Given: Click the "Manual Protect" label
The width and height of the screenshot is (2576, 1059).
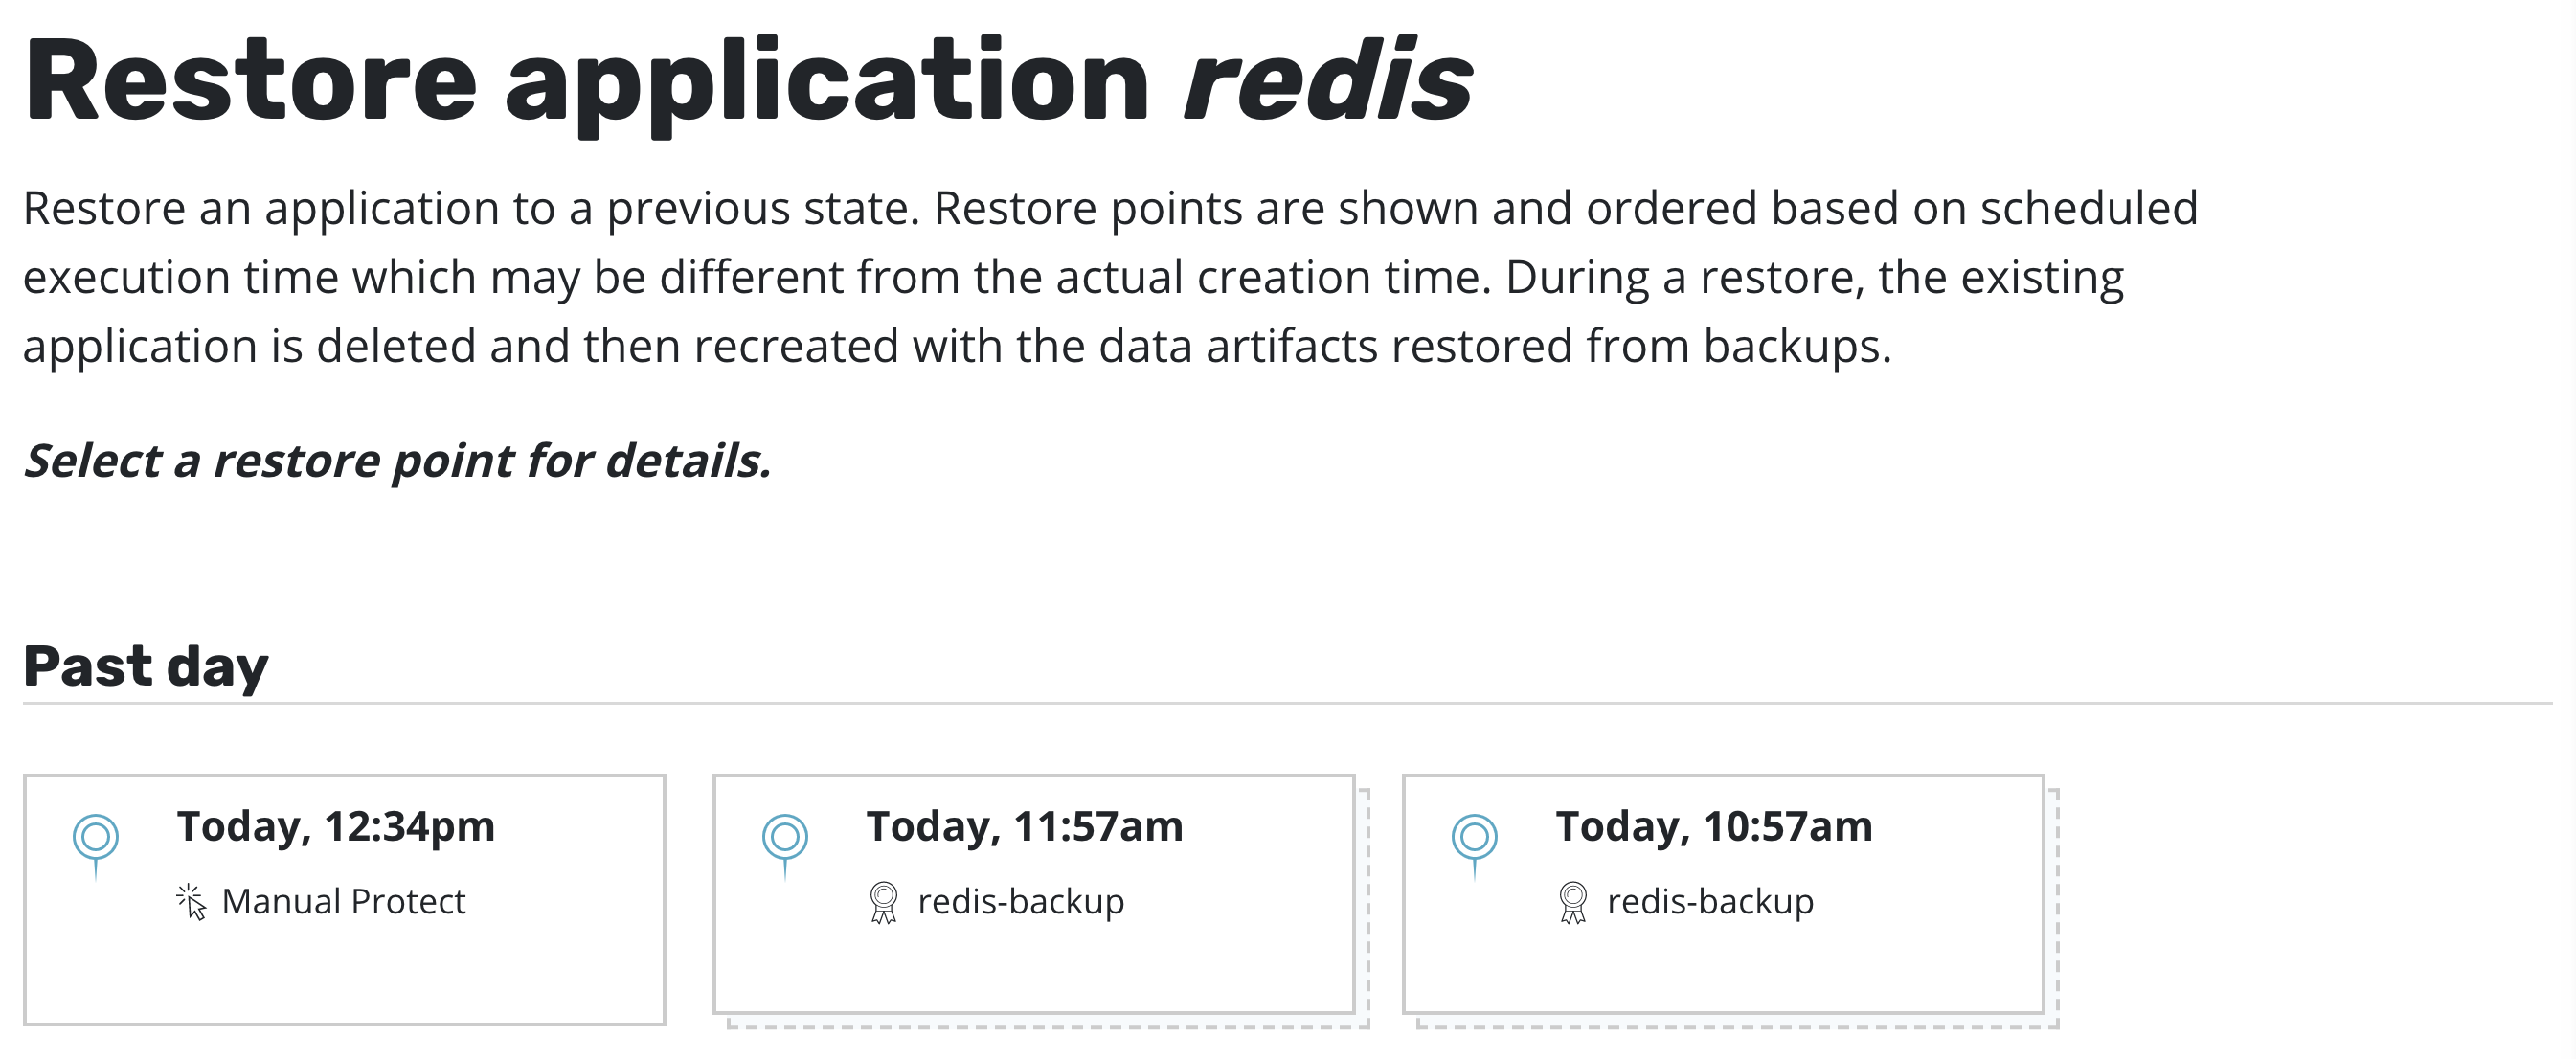Looking at the screenshot, I should 343,902.
